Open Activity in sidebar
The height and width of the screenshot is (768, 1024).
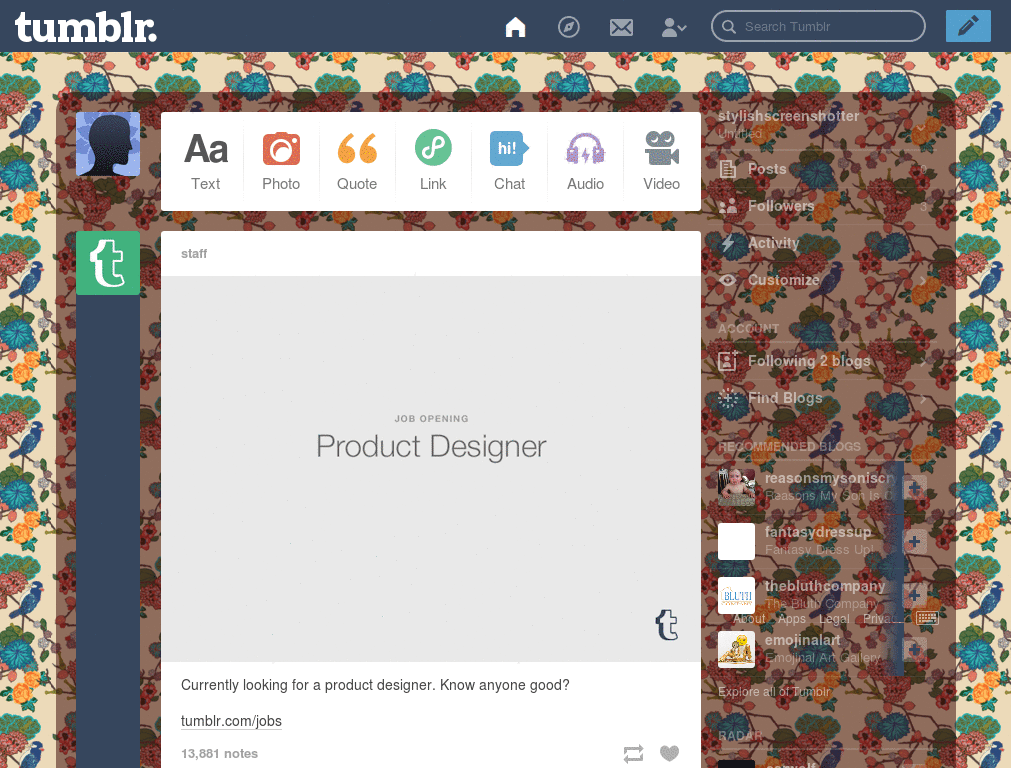[x=823, y=243]
